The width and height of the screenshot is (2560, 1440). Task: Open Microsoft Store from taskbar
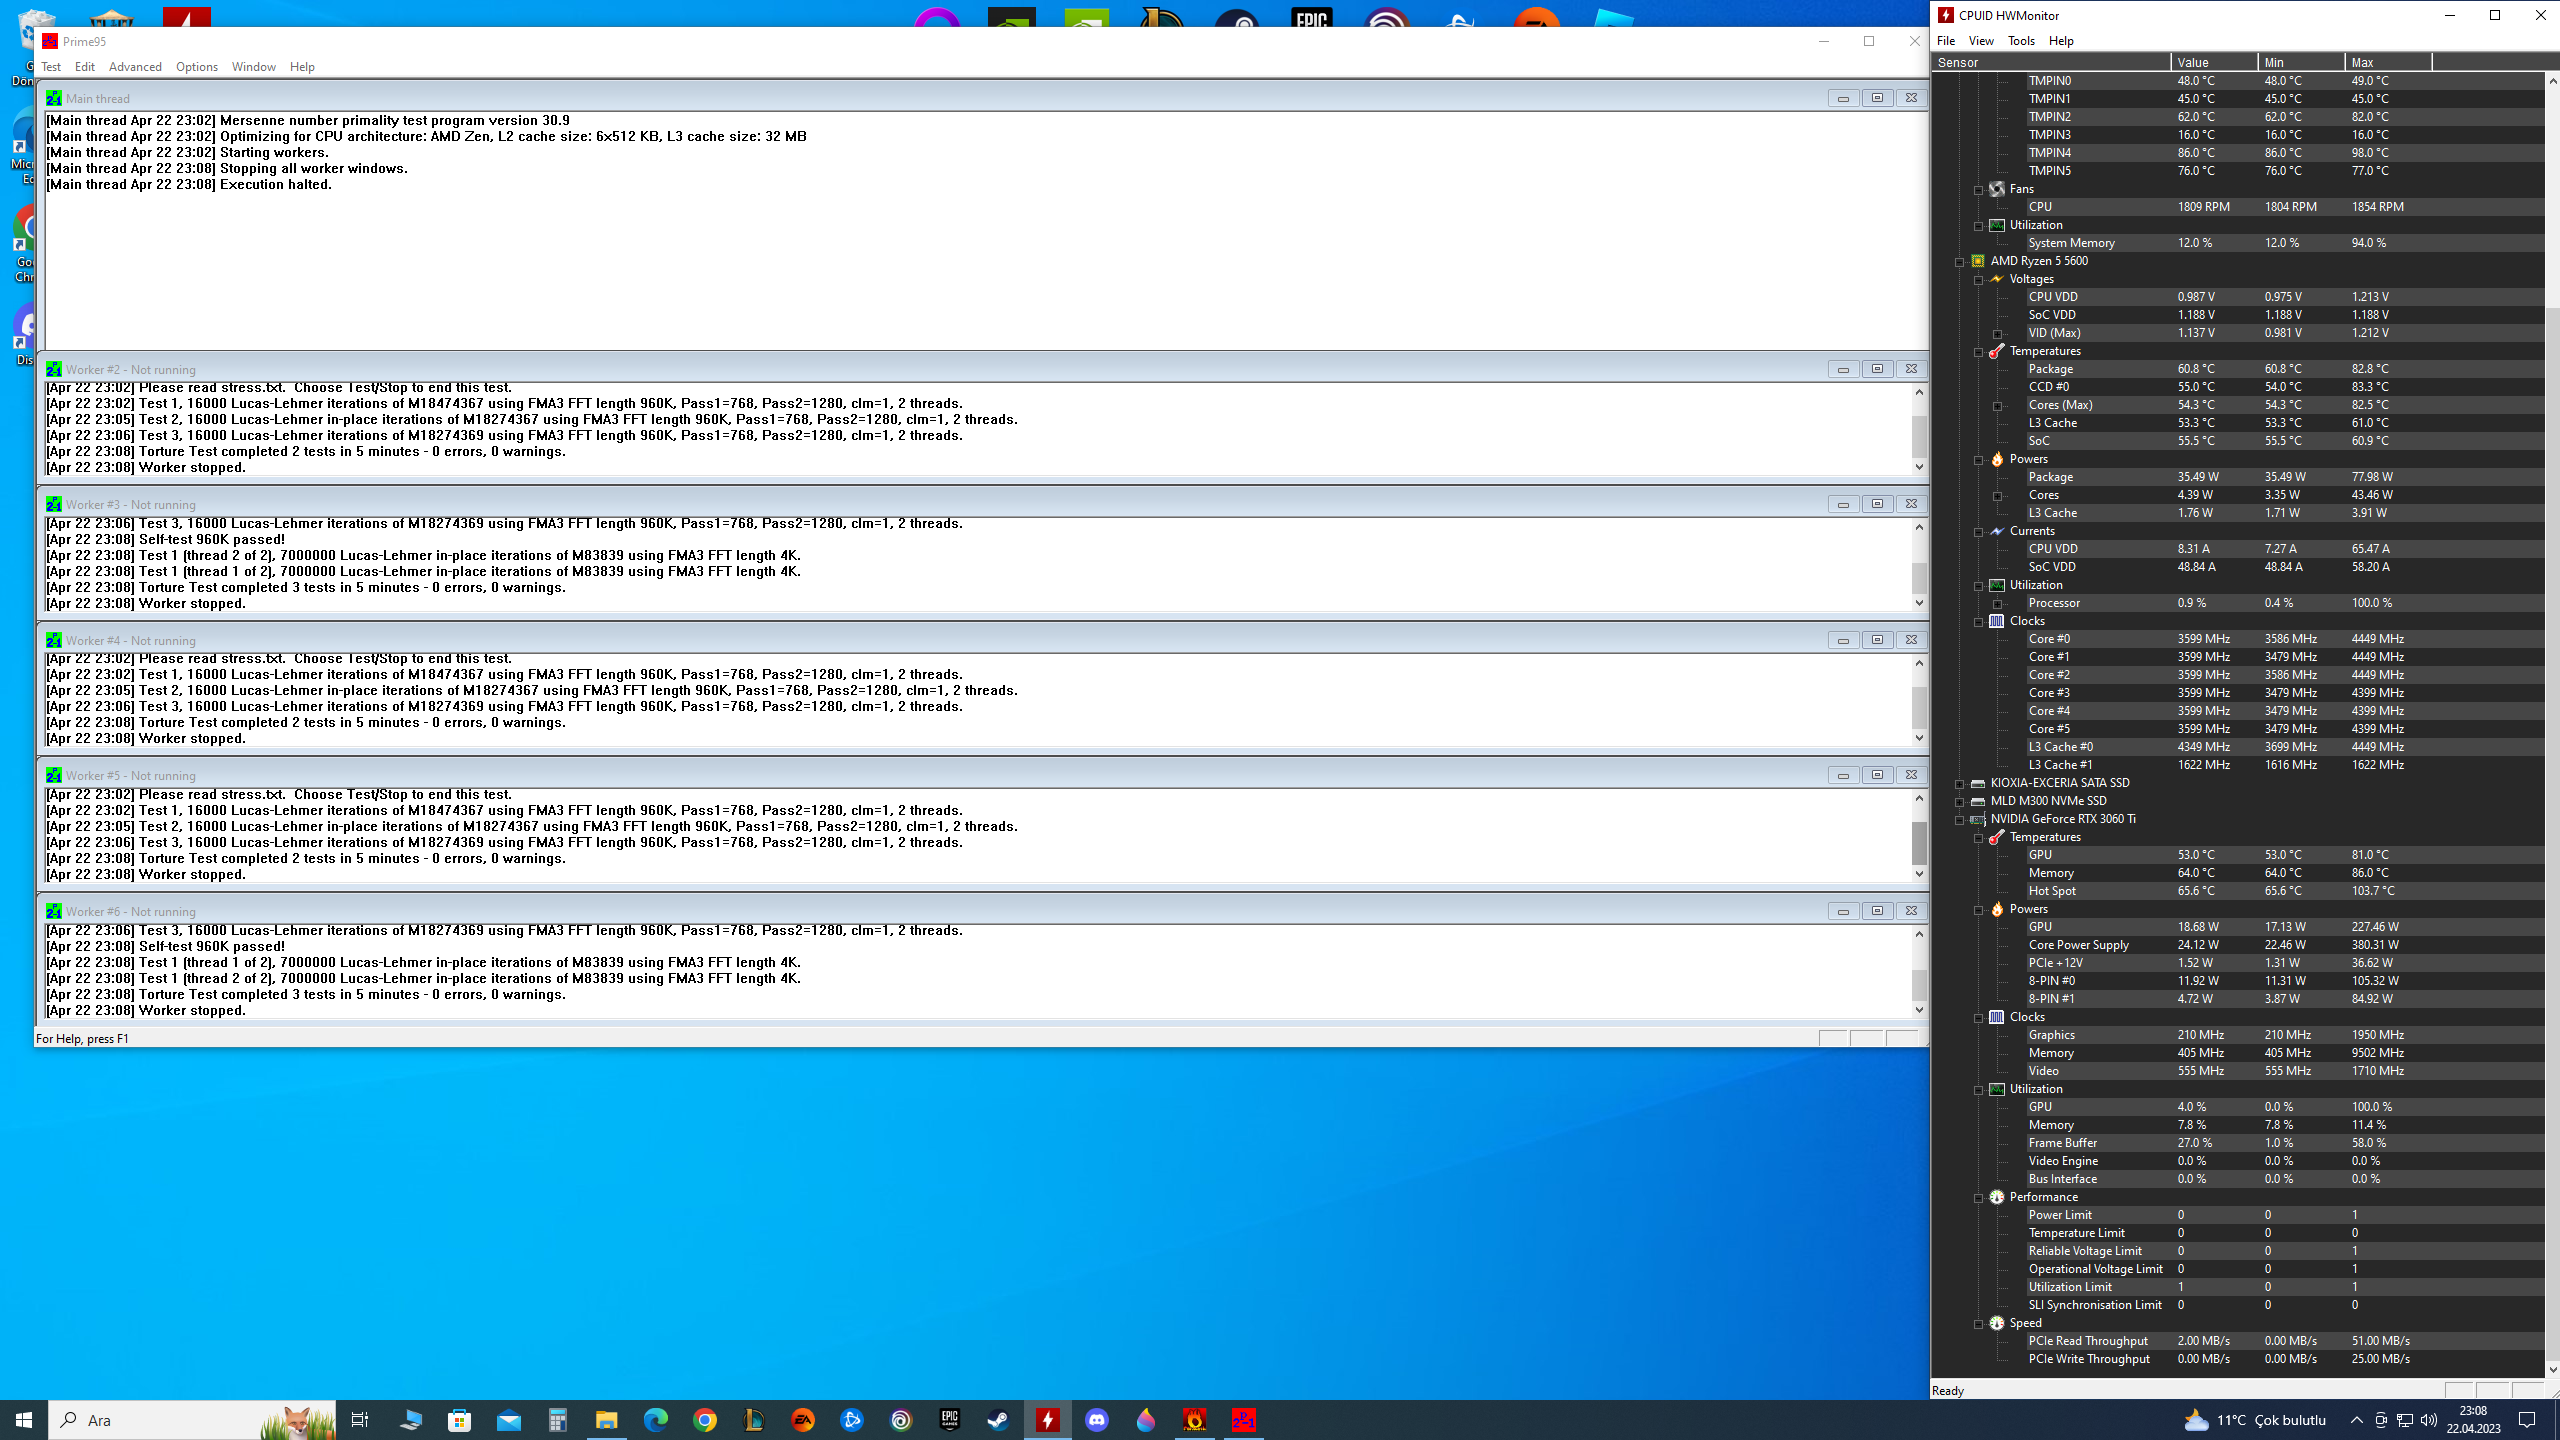(x=459, y=1420)
